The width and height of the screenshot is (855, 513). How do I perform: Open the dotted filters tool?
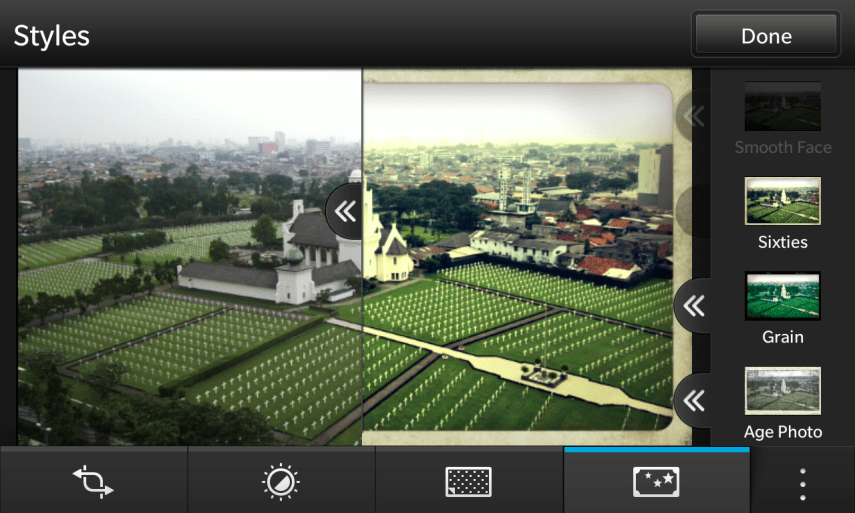[x=468, y=481]
